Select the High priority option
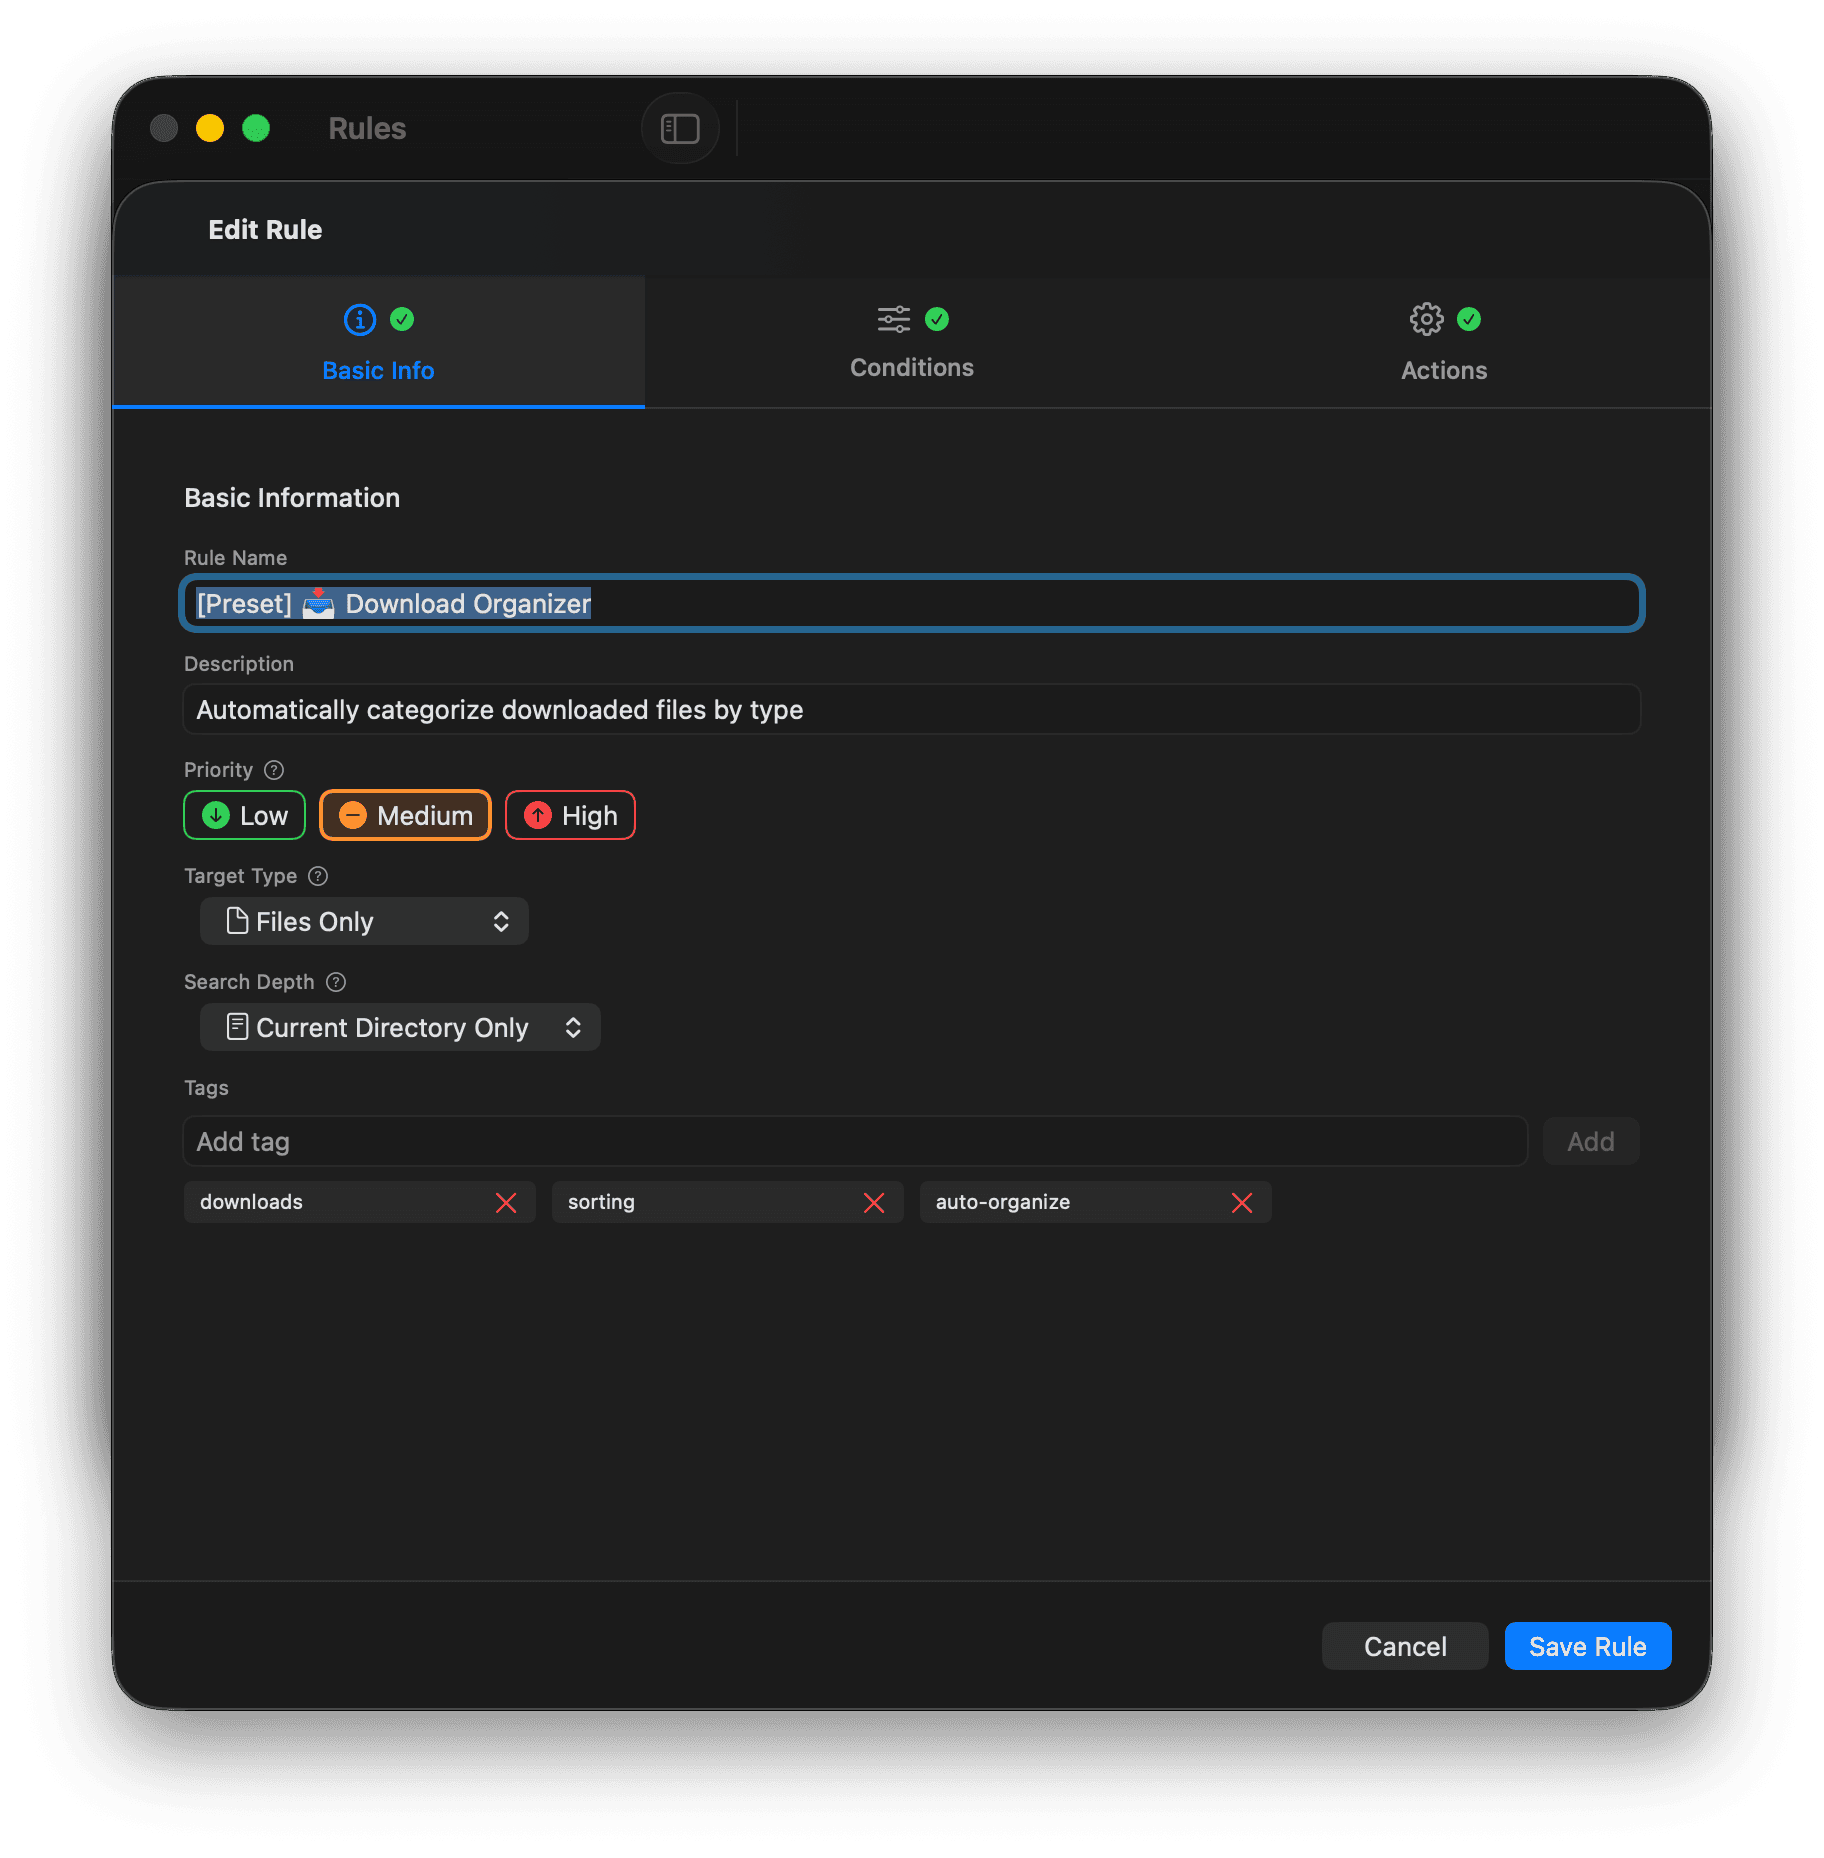1824x1858 pixels. point(570,815)
